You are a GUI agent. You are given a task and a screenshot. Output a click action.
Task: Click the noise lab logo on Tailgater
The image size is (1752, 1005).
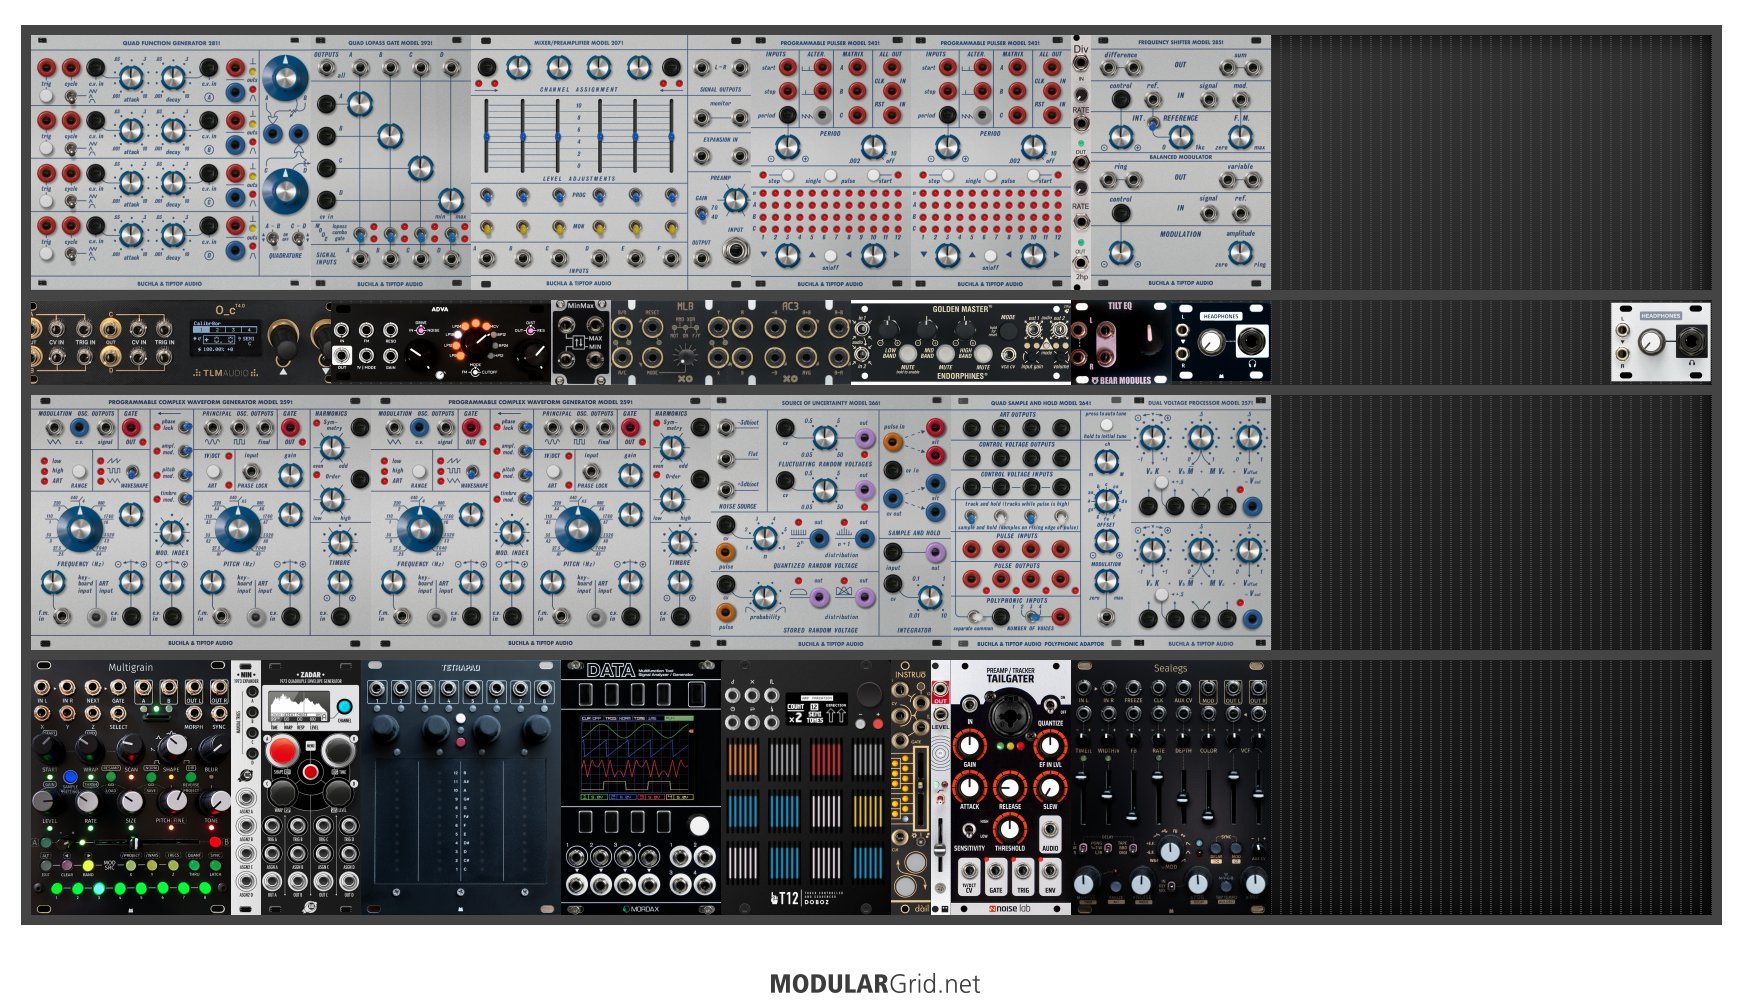1009,908
